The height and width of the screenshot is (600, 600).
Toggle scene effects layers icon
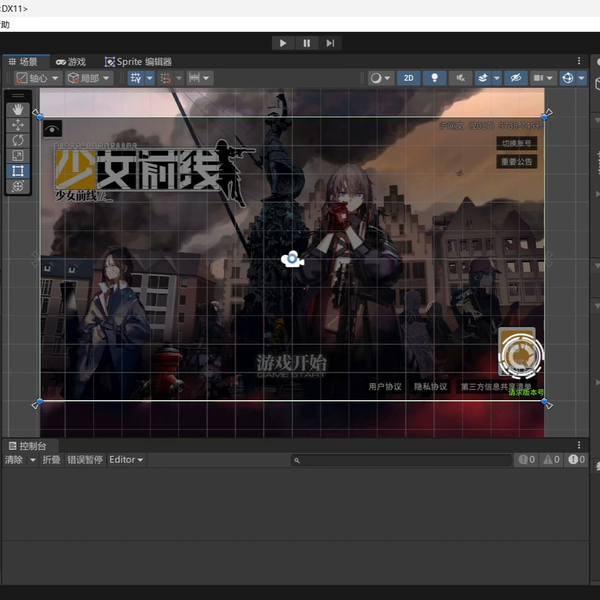point(483,78)
